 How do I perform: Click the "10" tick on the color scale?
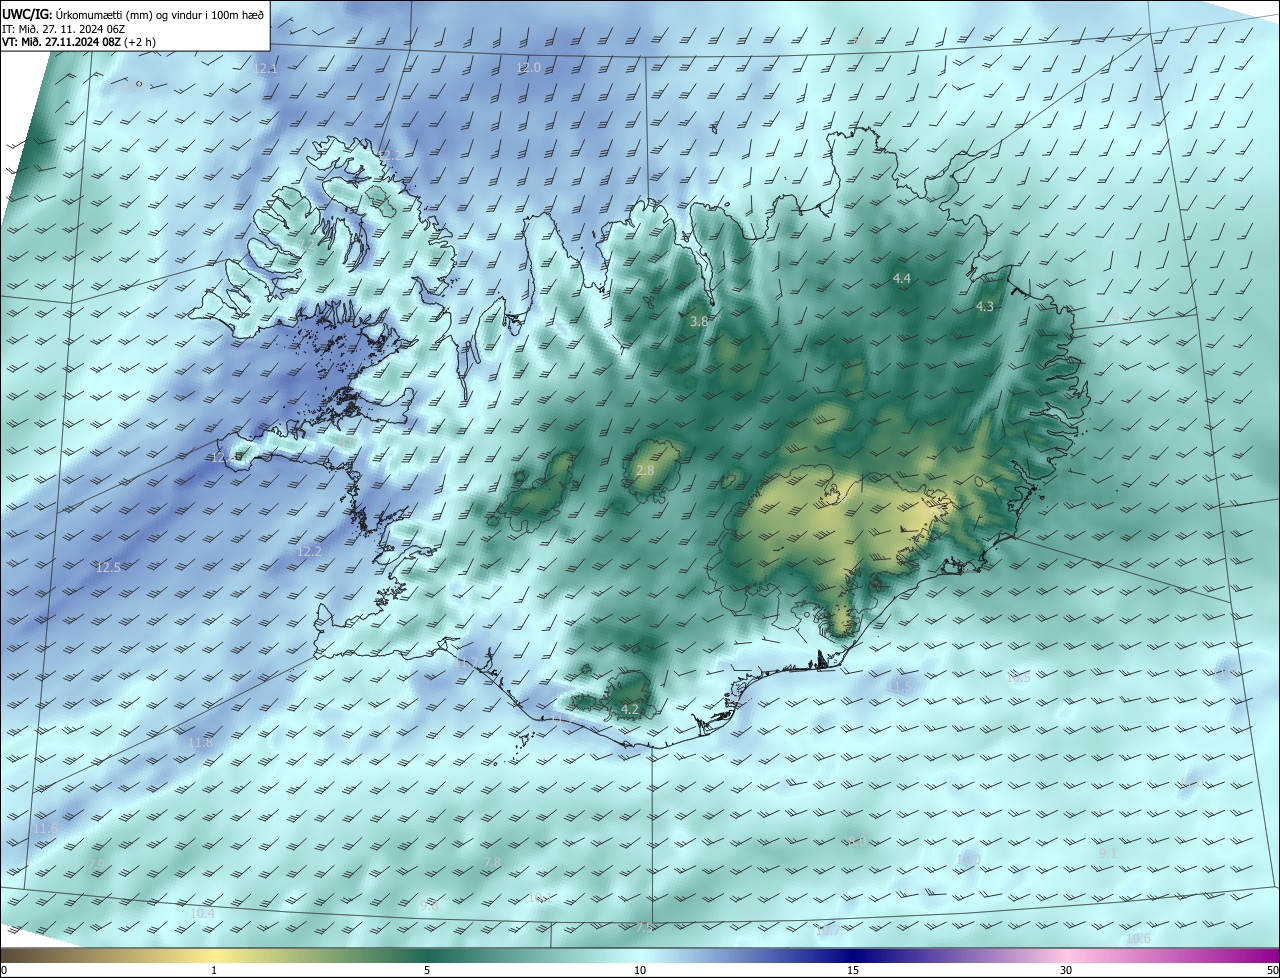tap(640, 970)
